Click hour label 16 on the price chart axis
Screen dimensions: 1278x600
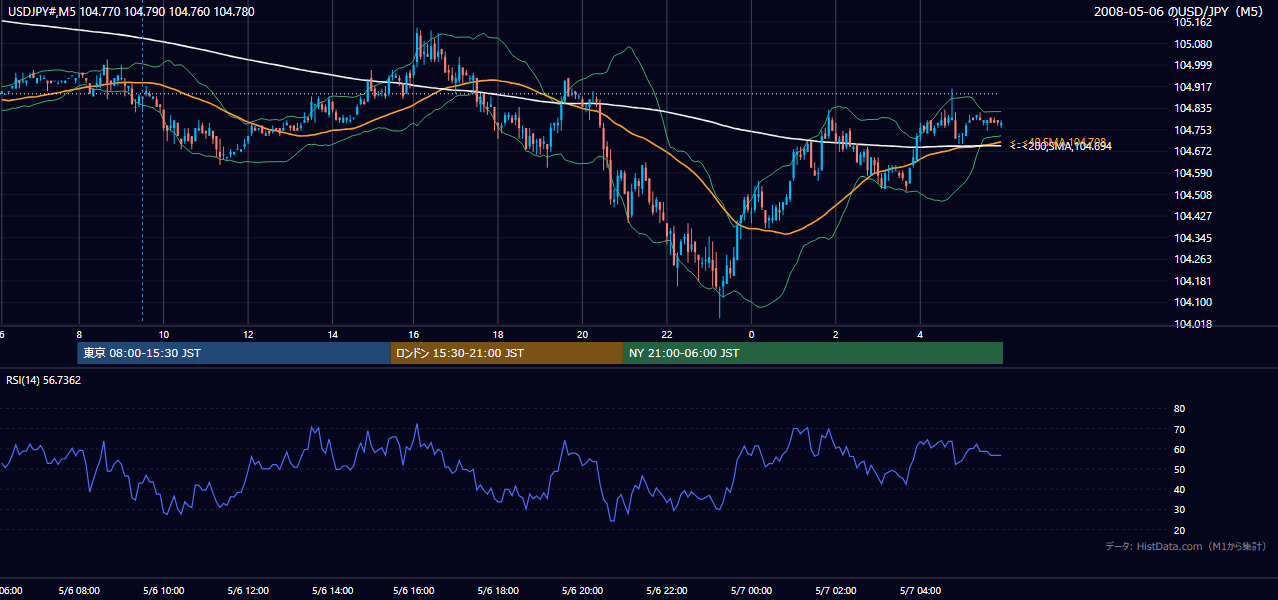pos(415,335)
